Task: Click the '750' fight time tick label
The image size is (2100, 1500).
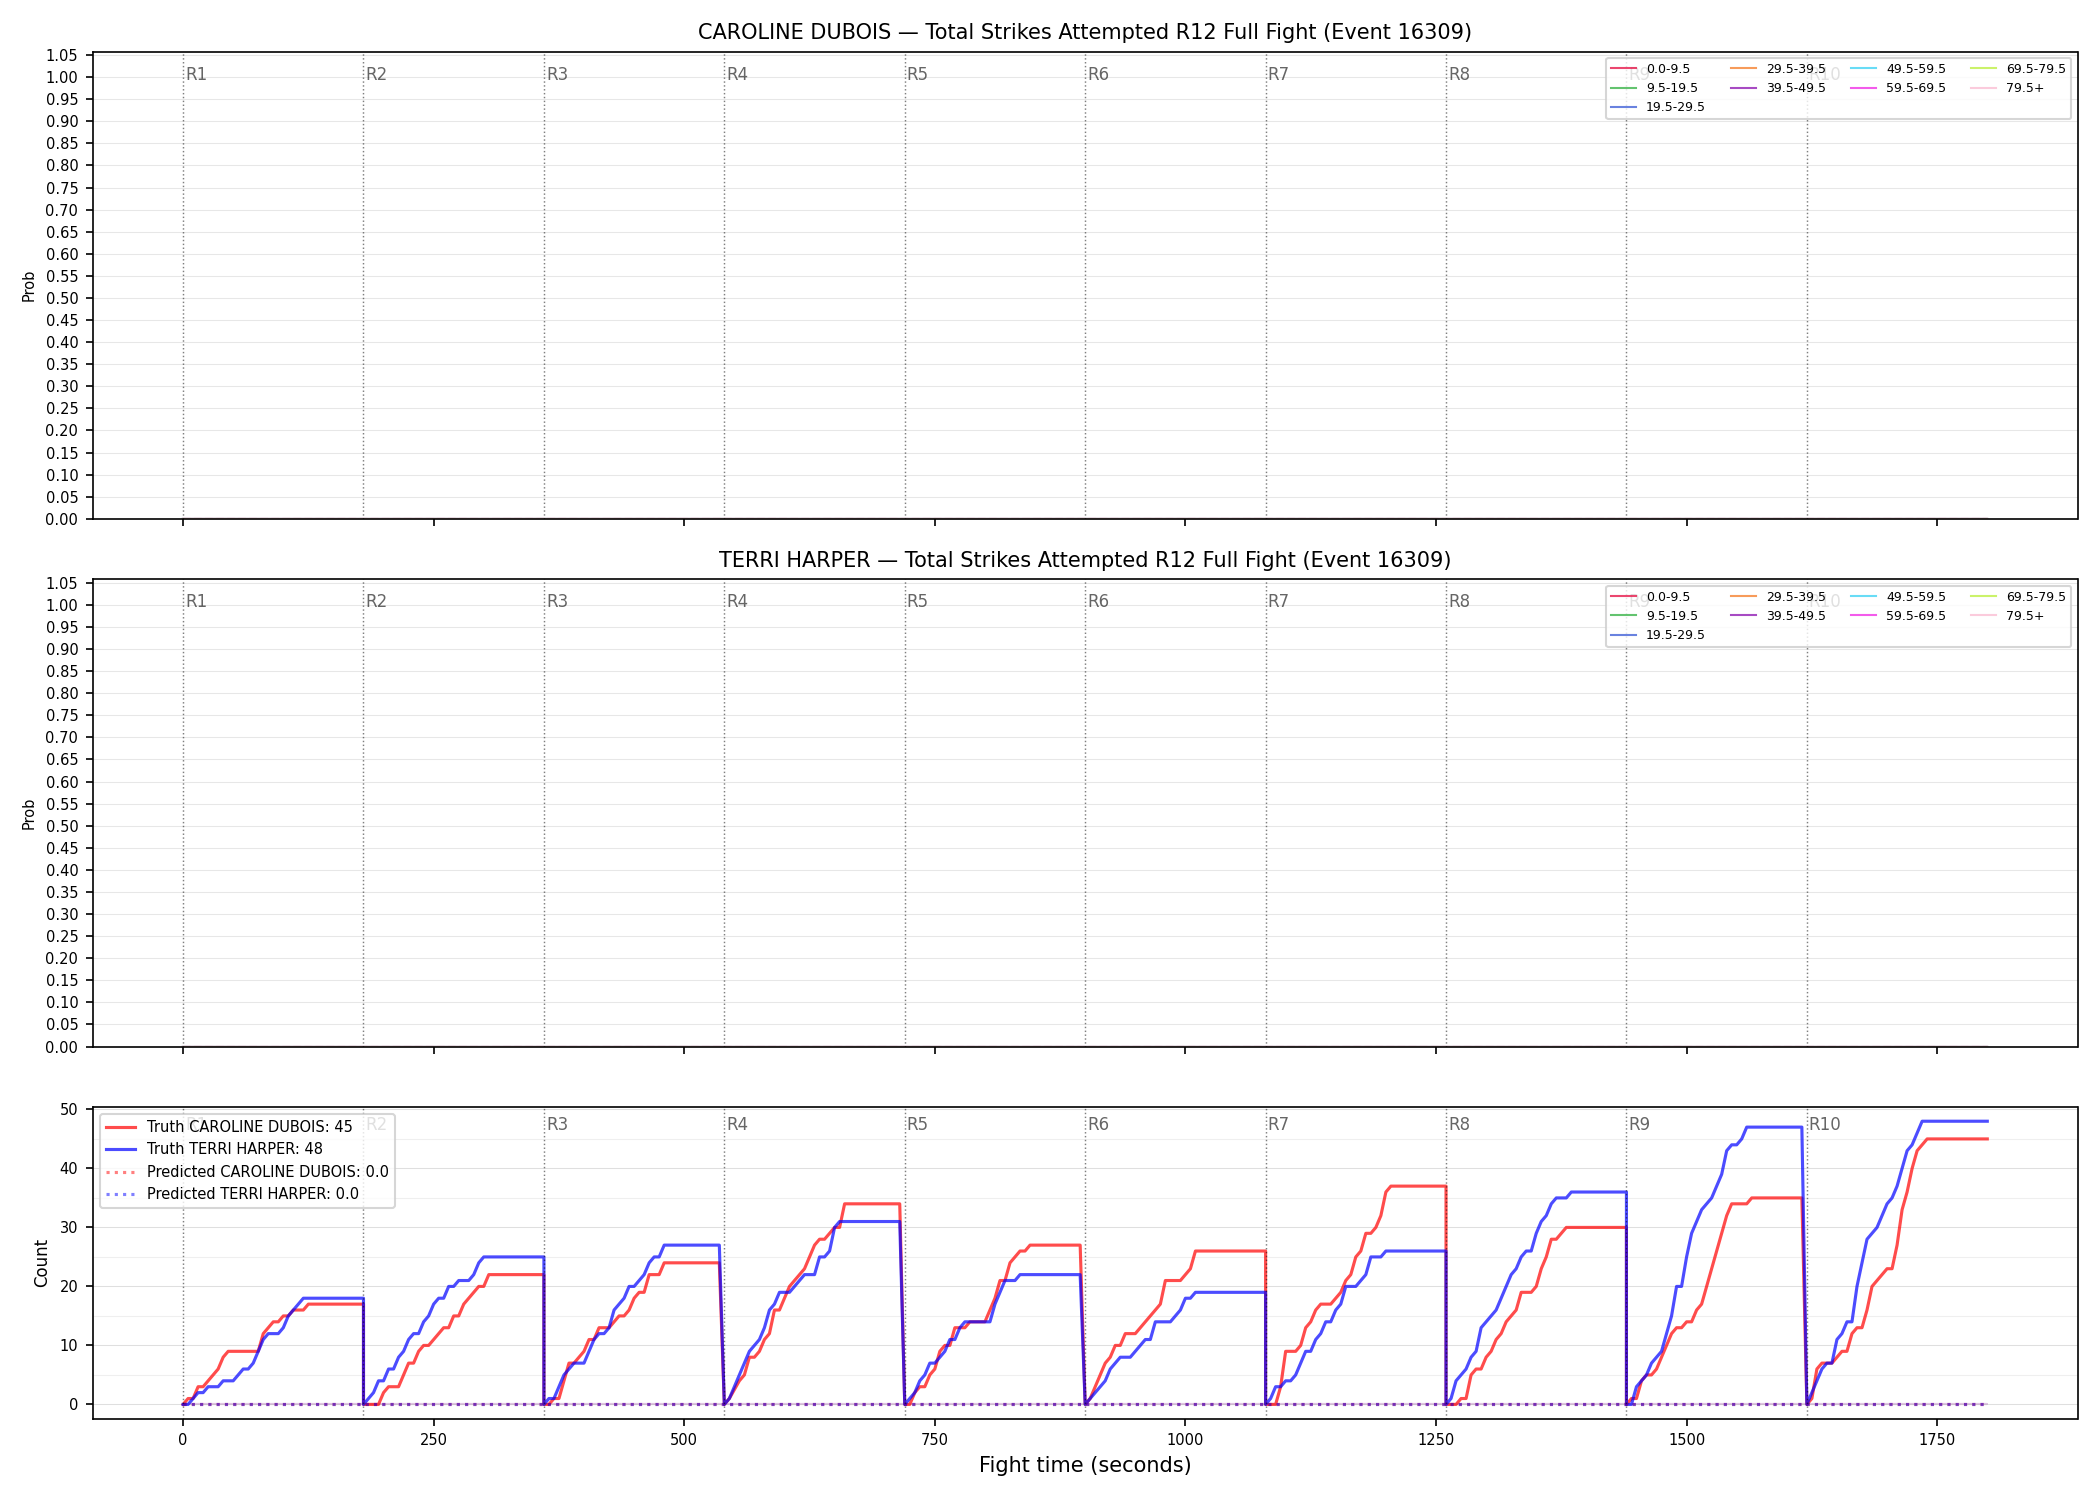Action: coord(934,1440)
